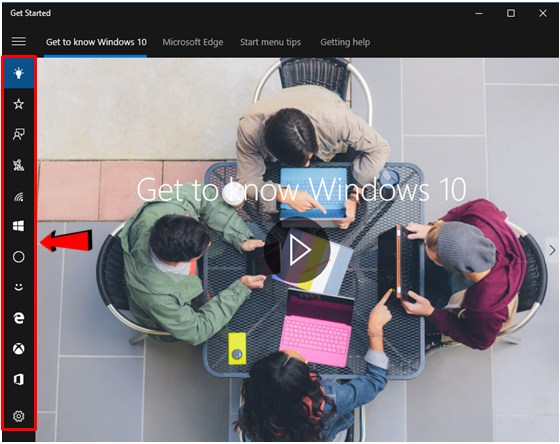
Task: Go to next slide with right chevron
Action: coord(552,250)
